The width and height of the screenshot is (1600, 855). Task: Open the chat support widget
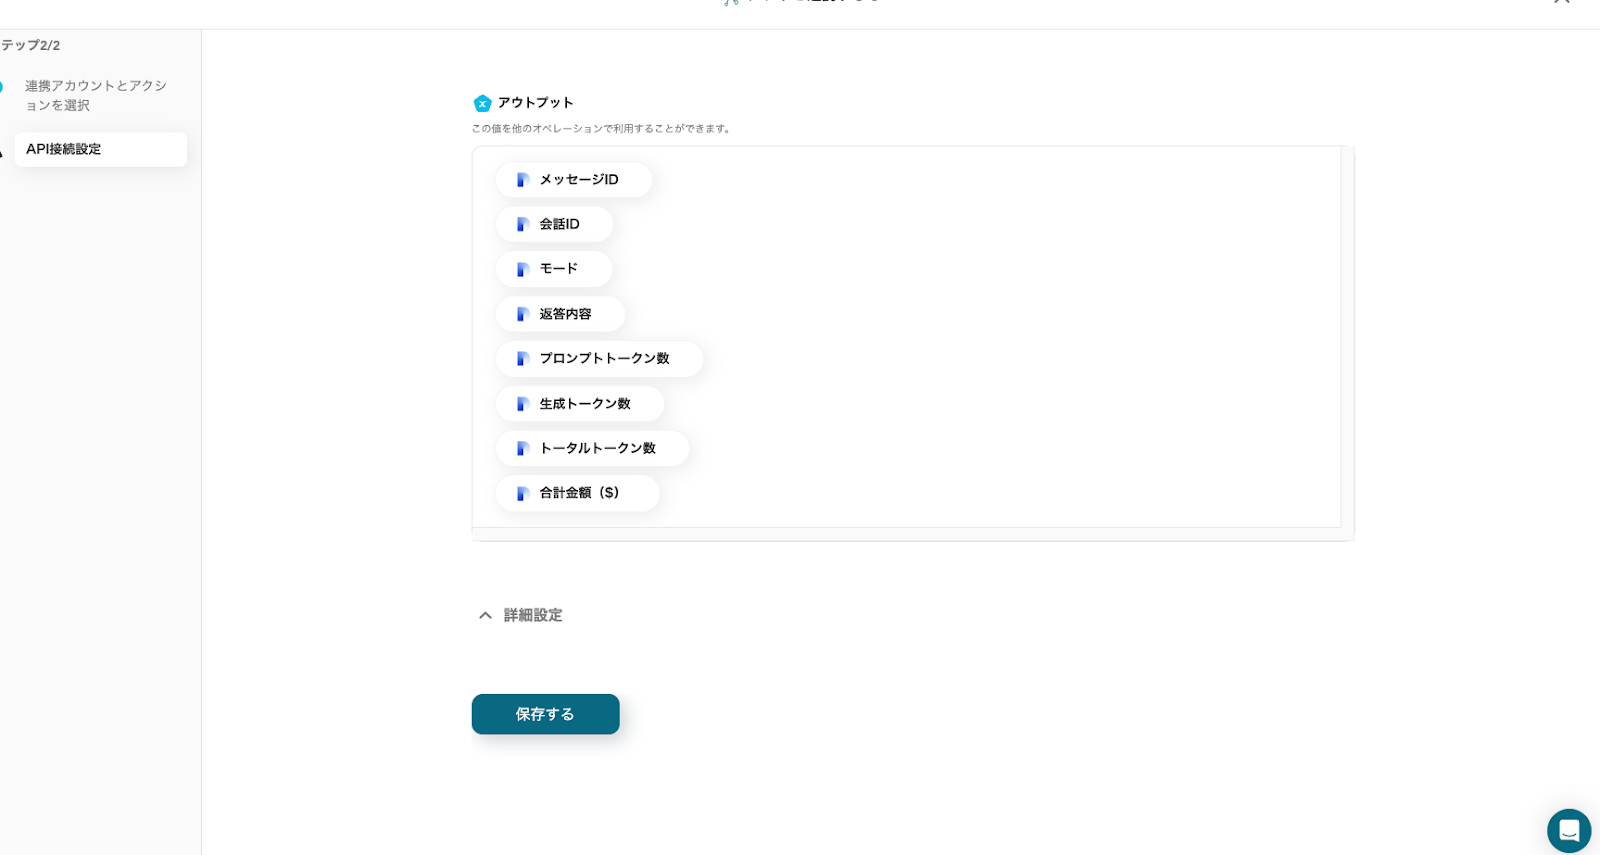click(1568, 830)
